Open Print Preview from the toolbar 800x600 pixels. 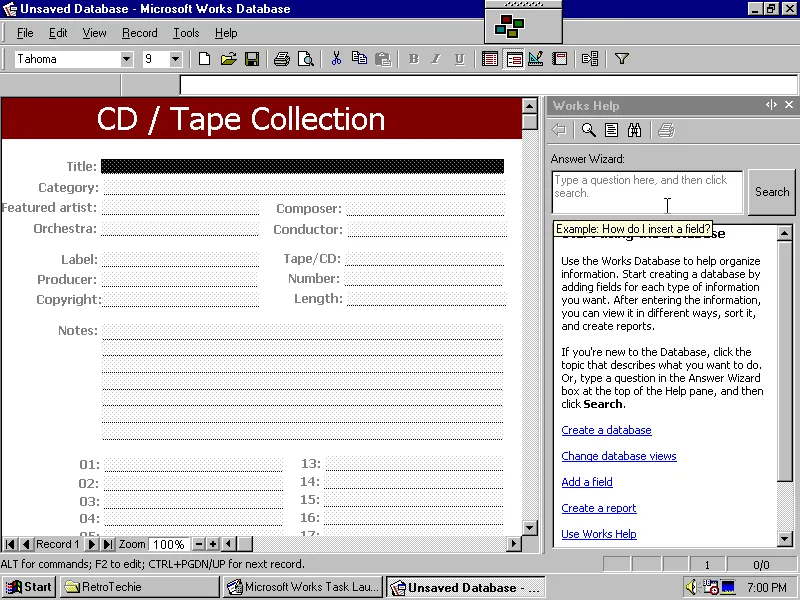306,59
